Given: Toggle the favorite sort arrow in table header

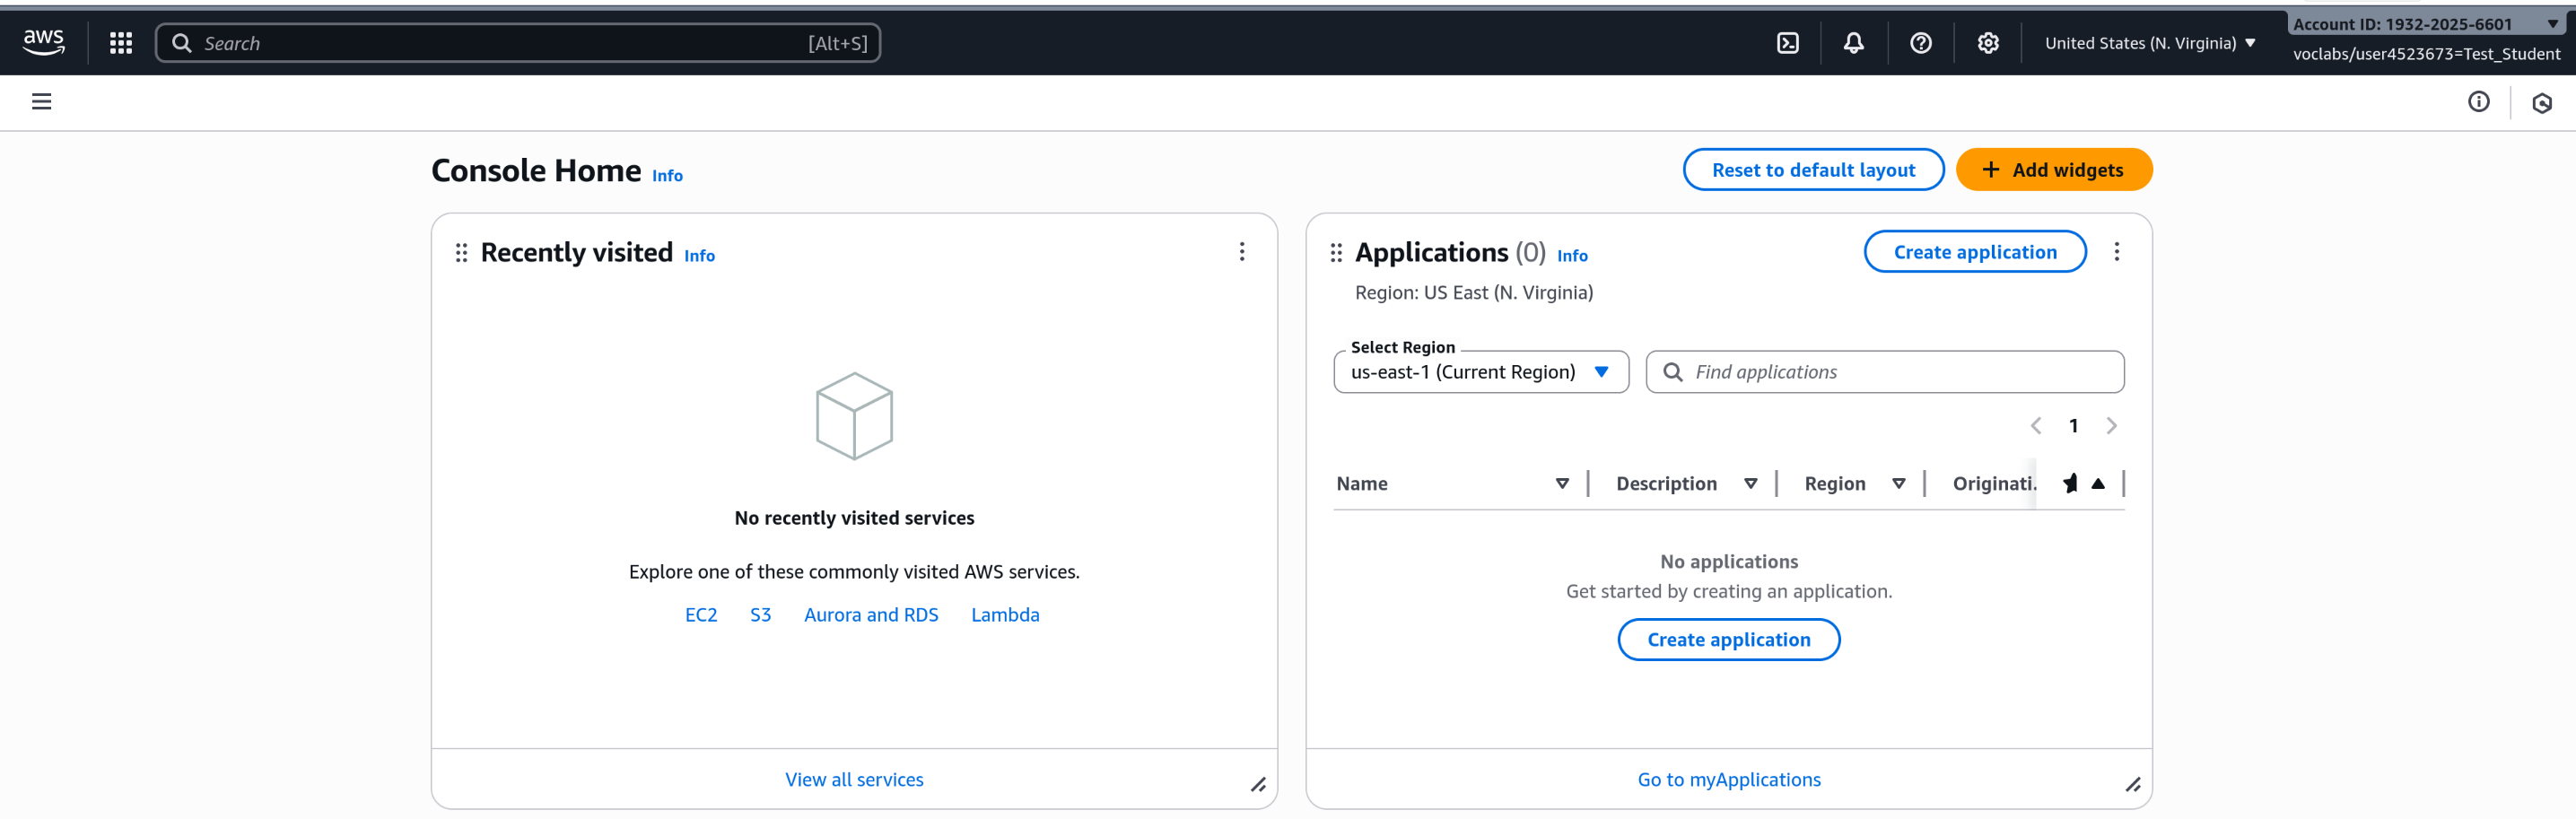Looking at the screenshot, I should pos(2097,484).
